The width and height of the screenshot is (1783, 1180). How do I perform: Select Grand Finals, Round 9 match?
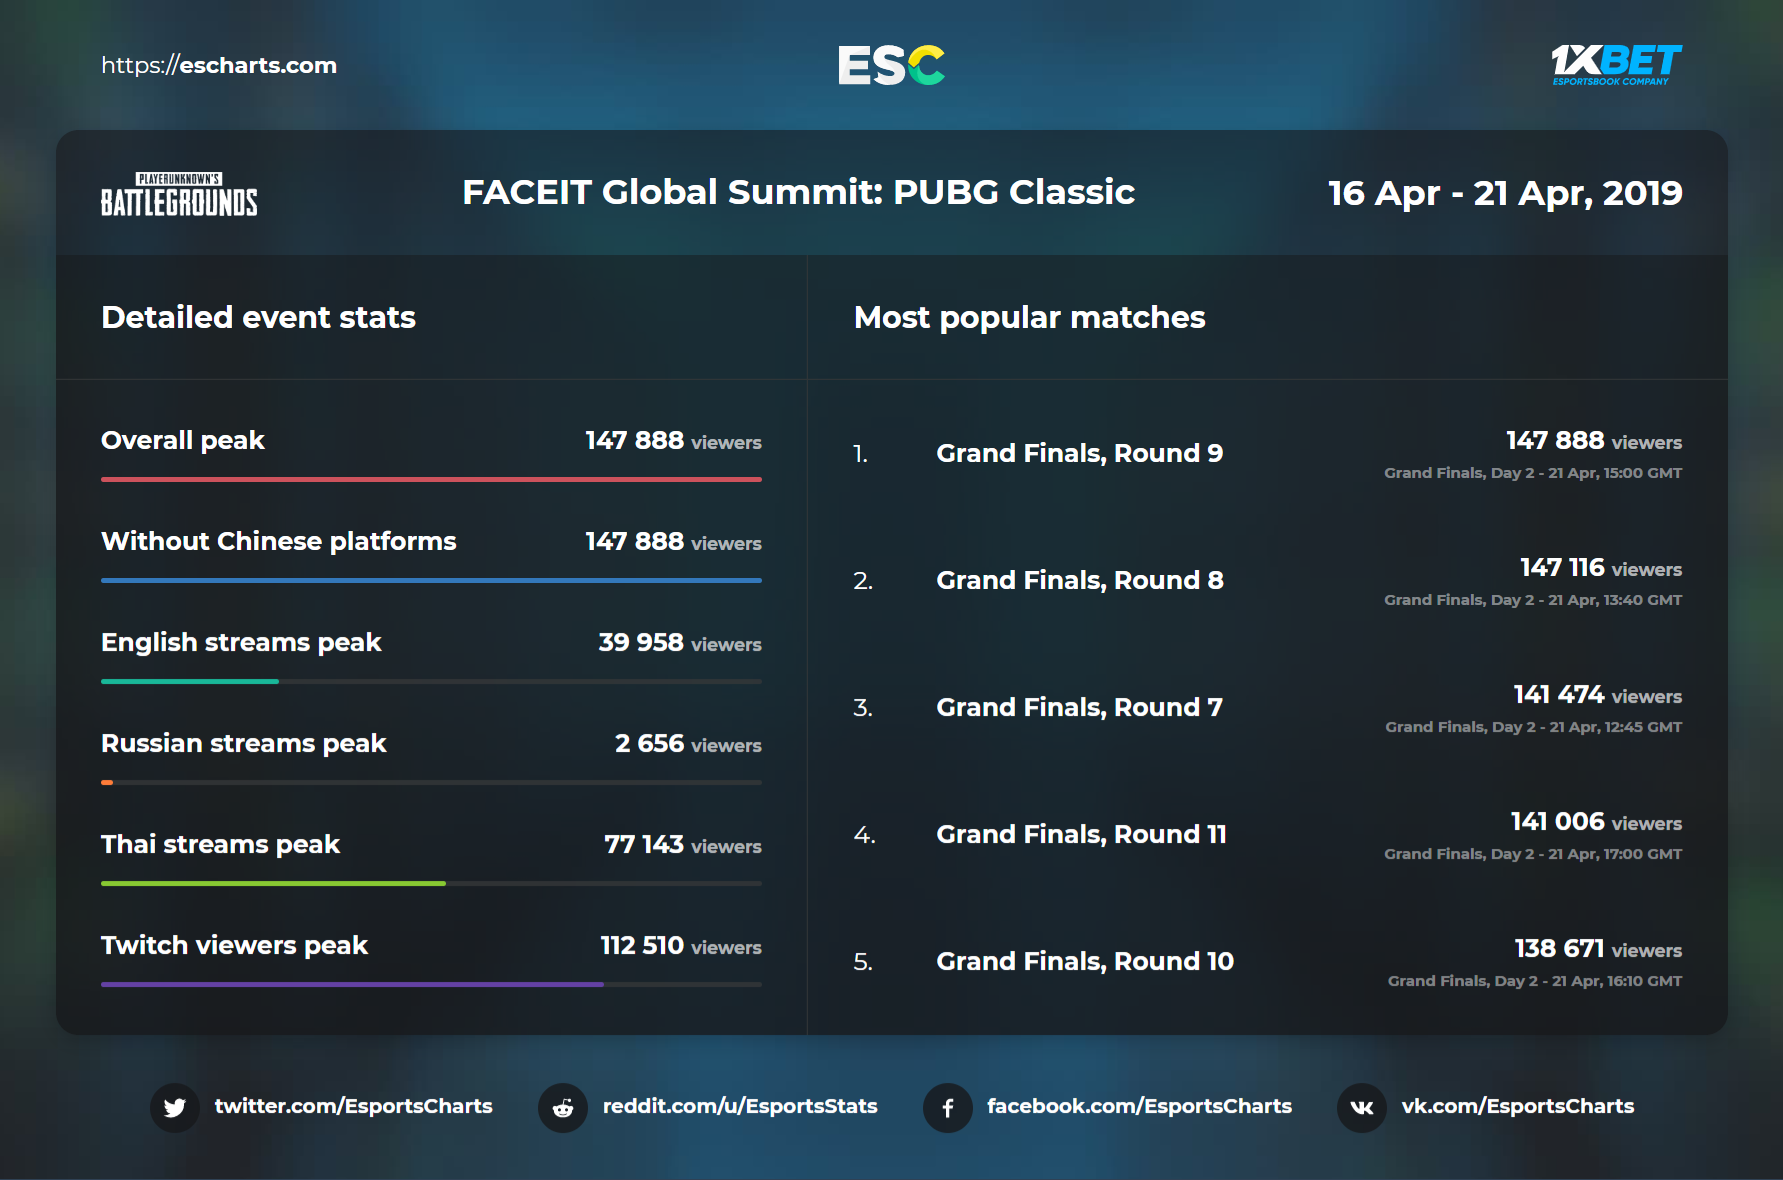(x=1079, y=454)
